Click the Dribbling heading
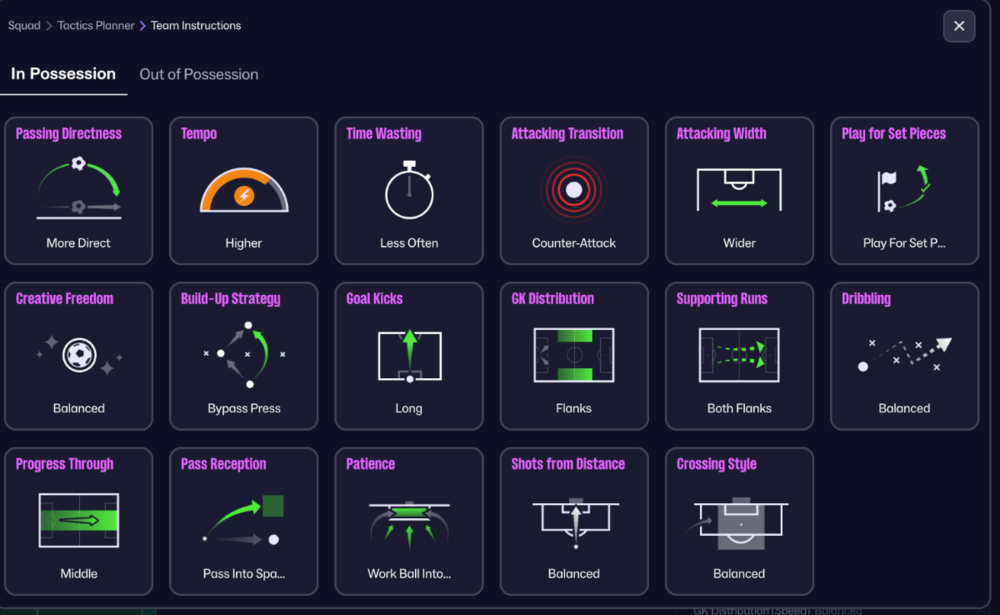 (x=866, y=299)
